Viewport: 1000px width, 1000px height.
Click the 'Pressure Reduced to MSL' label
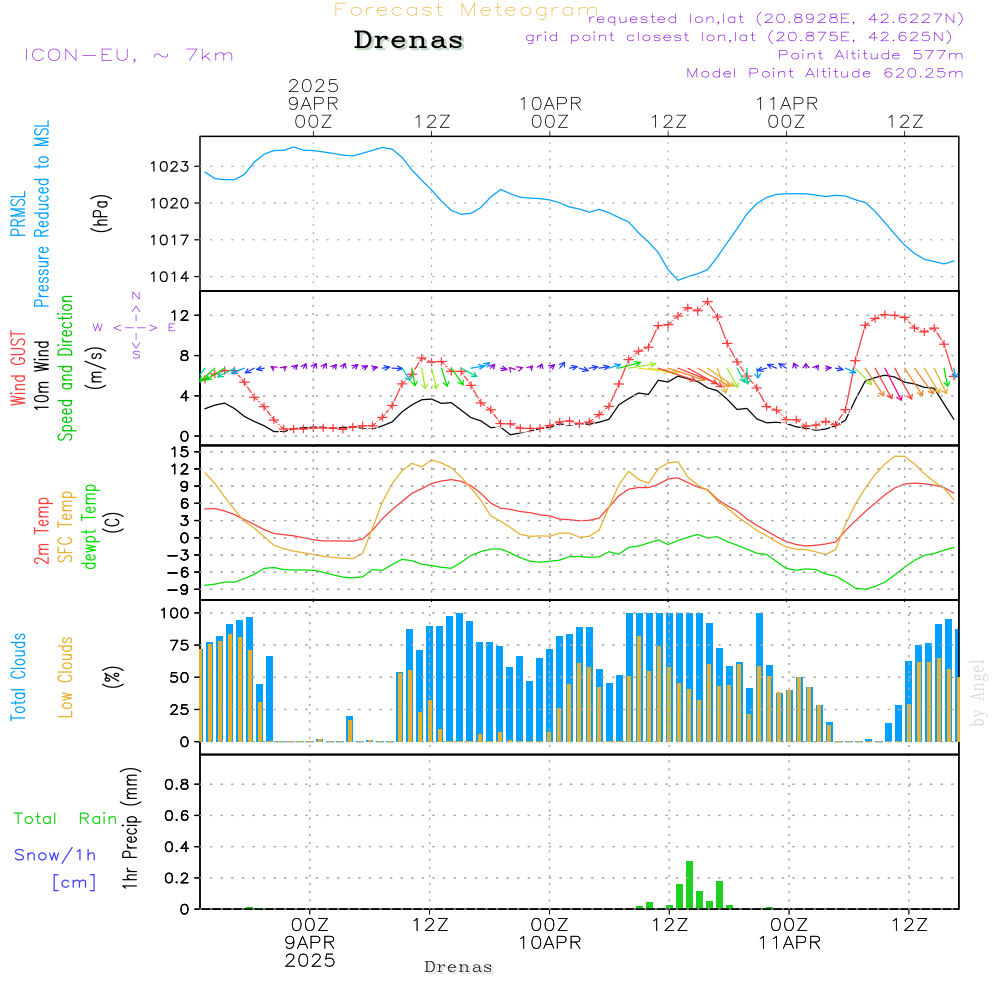(41, 214)
